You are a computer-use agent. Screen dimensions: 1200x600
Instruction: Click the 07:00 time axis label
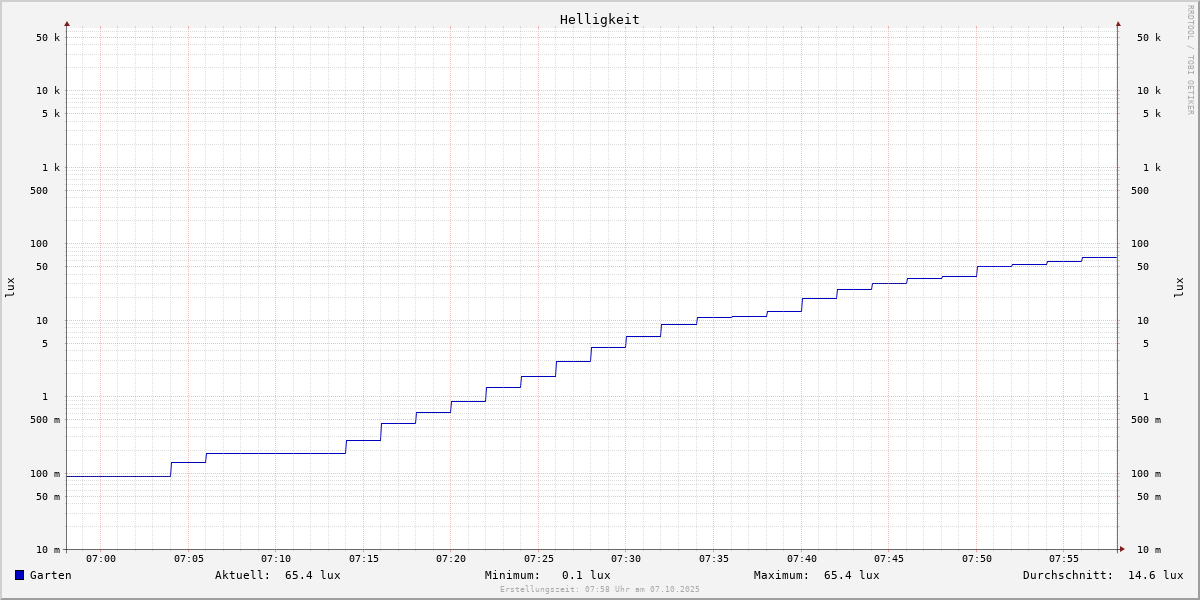click(101, 558)
